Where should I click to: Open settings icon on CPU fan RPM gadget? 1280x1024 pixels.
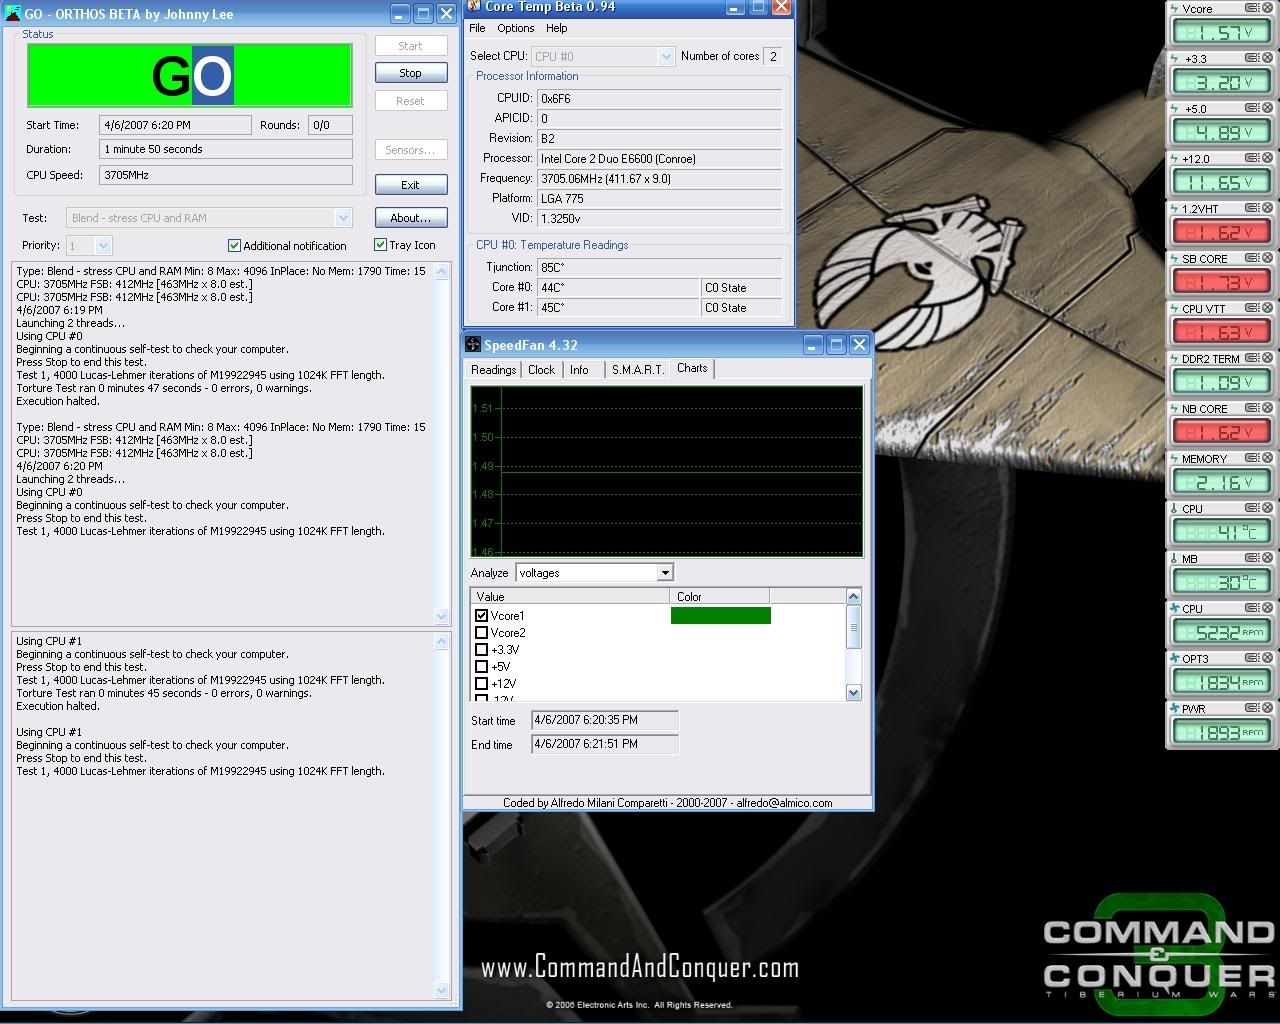click(1252, 608)
